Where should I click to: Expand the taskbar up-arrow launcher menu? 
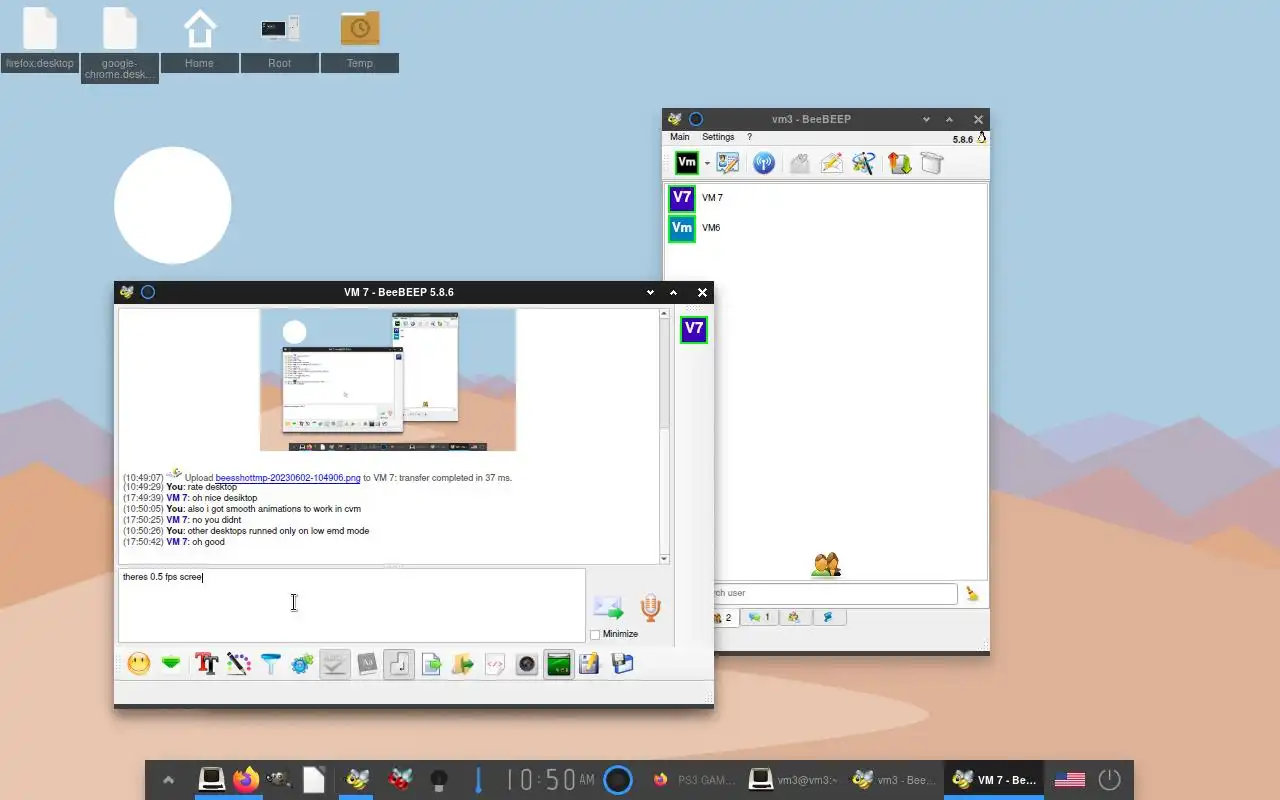tap(168, 780)
